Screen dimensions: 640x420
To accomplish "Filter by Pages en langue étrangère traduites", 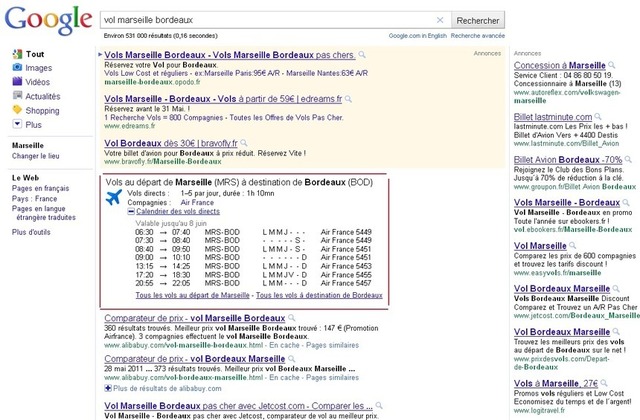I will click(44, 213).
